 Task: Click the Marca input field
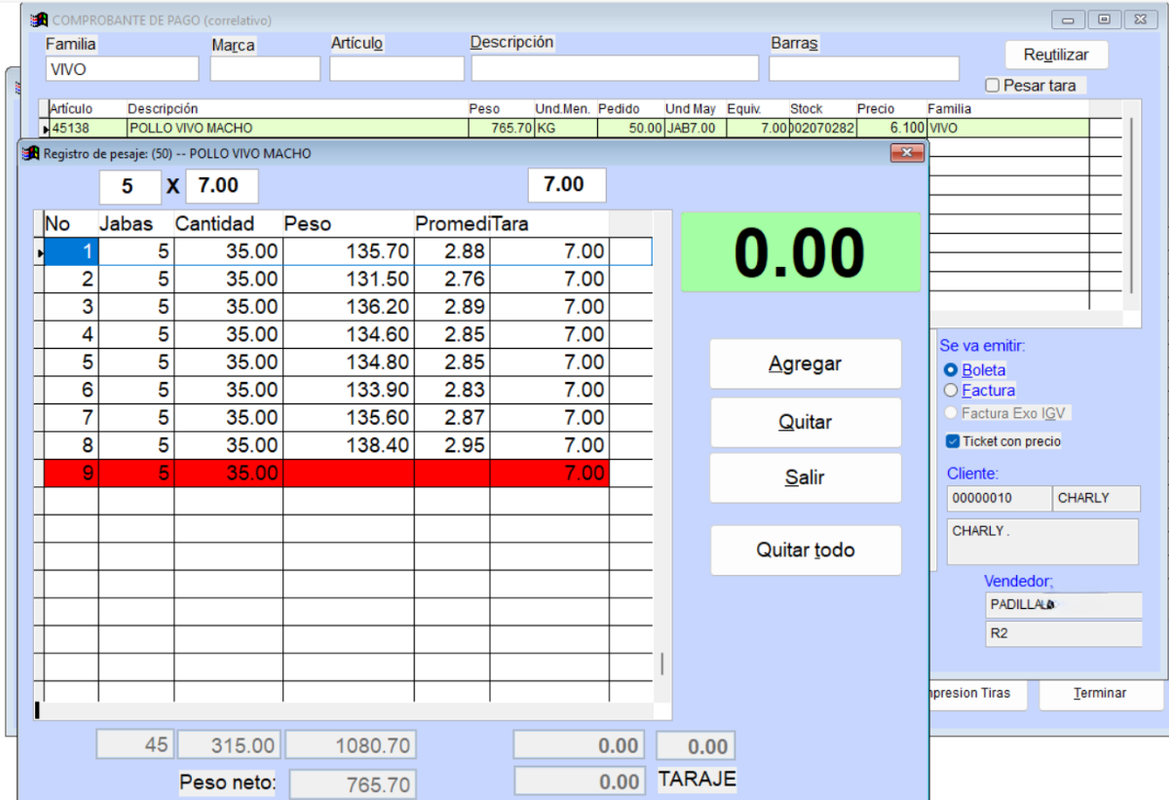(x=265, y=69)
